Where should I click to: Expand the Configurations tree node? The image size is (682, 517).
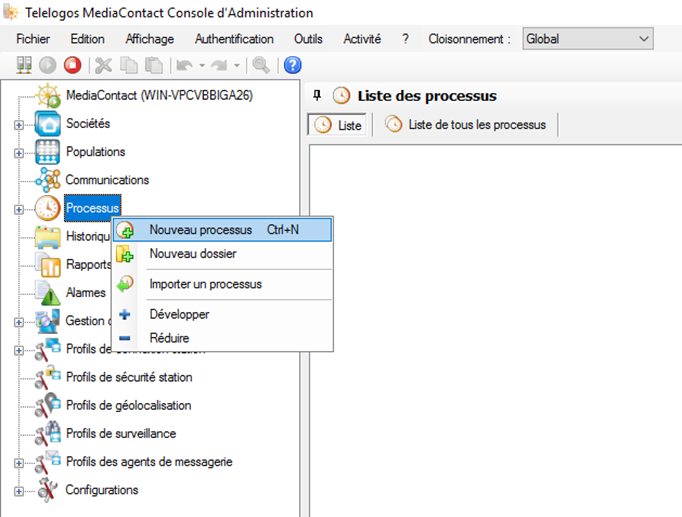19,491
